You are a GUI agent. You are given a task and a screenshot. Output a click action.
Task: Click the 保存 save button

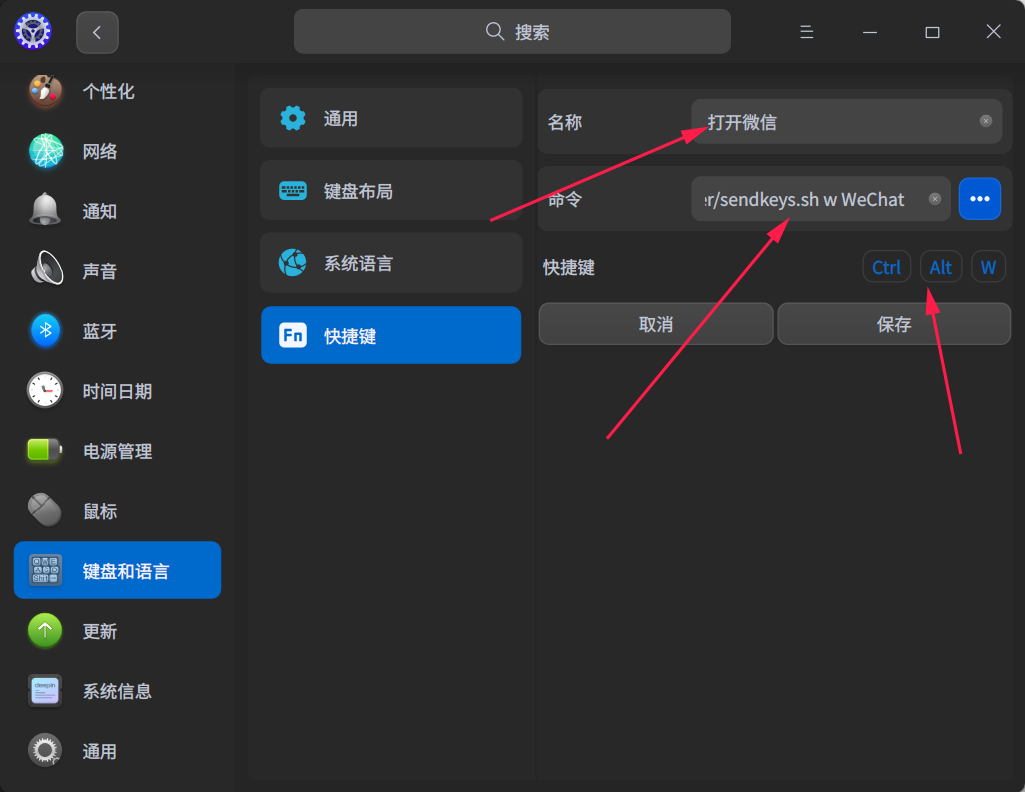coord(894,323)
